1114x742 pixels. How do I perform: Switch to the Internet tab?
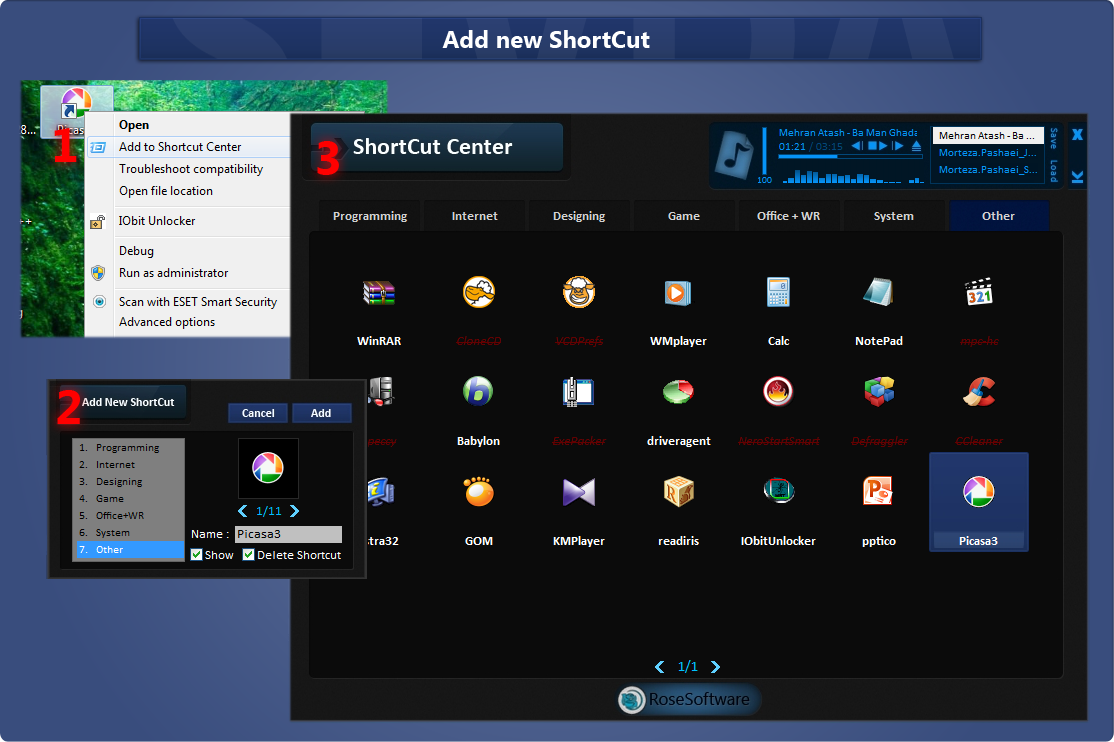click(x=475, y=216)
